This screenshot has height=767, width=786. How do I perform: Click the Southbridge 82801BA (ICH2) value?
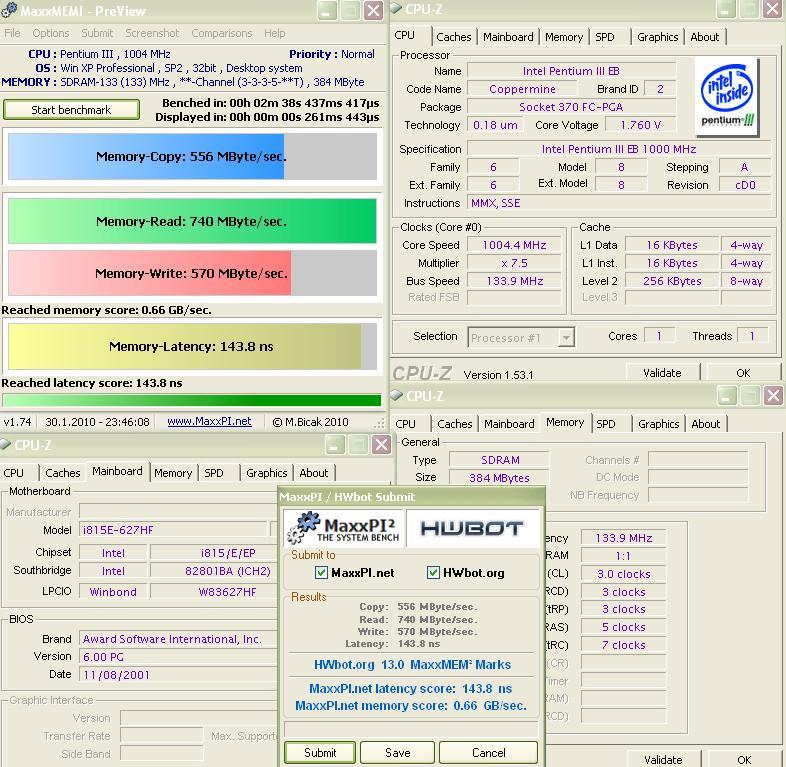213,571
